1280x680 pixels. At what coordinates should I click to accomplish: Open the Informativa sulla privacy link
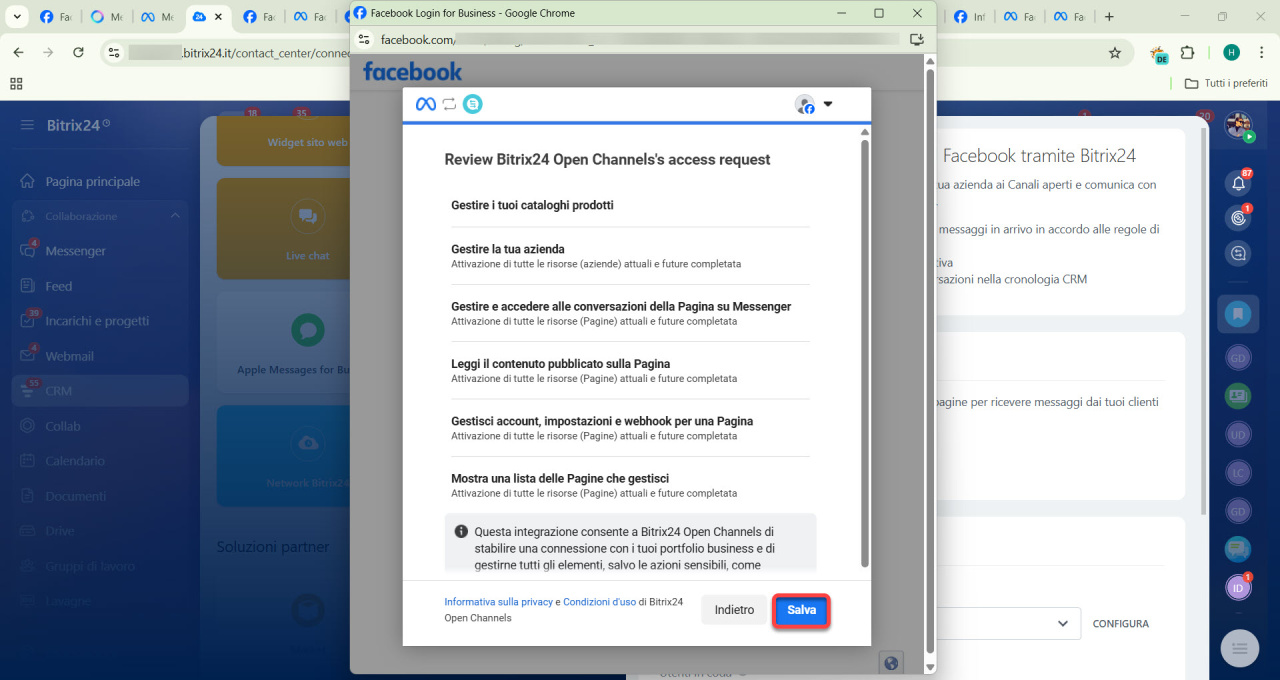pyautogui.click(x=498, y=602)
